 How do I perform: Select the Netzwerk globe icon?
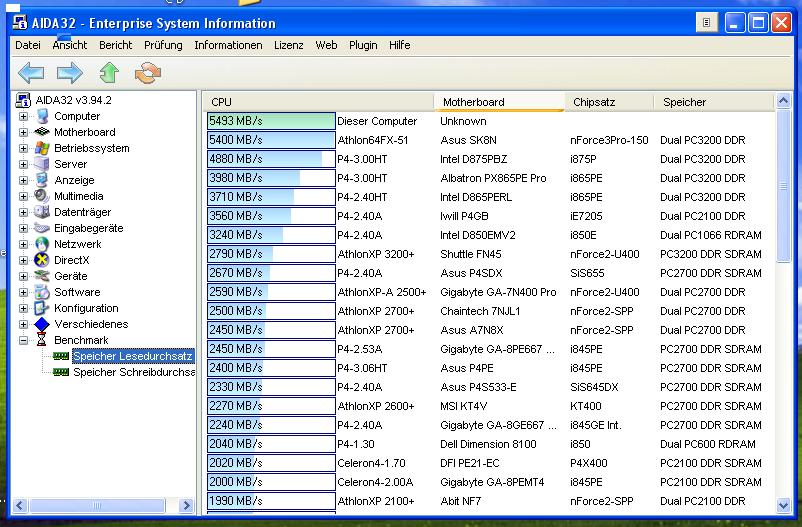coord(42,244)
